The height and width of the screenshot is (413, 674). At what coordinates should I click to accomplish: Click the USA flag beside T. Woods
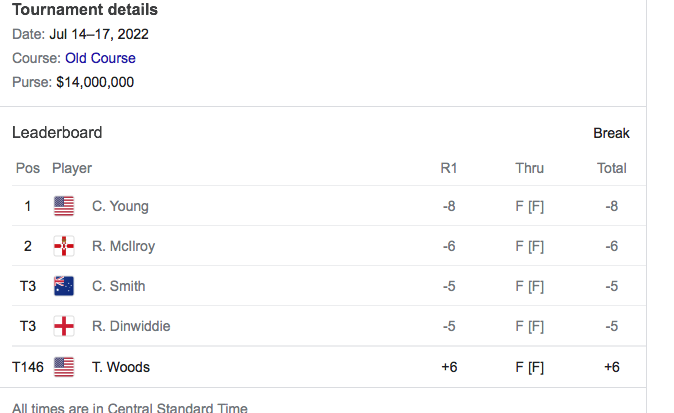click(64, 367)
